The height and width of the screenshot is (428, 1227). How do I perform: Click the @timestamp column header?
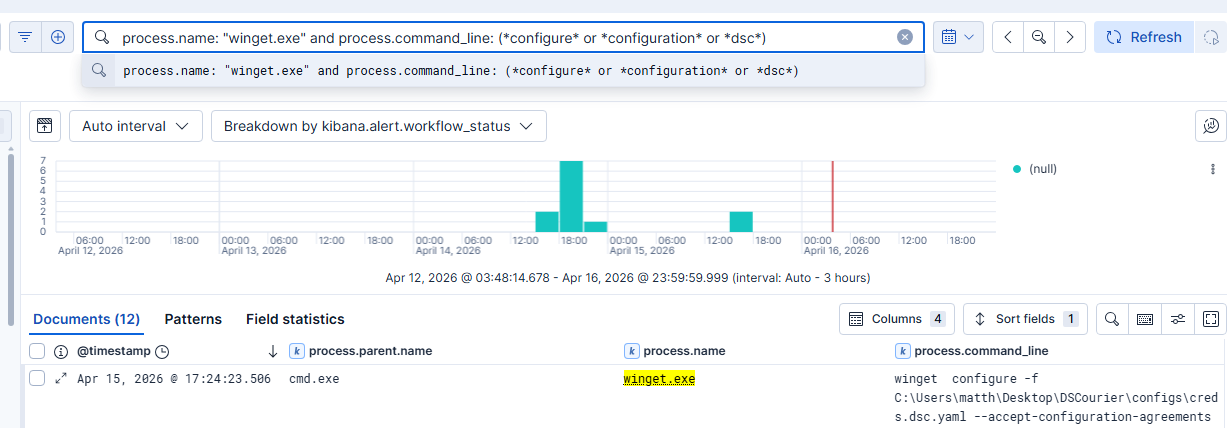tap(113, 351)
